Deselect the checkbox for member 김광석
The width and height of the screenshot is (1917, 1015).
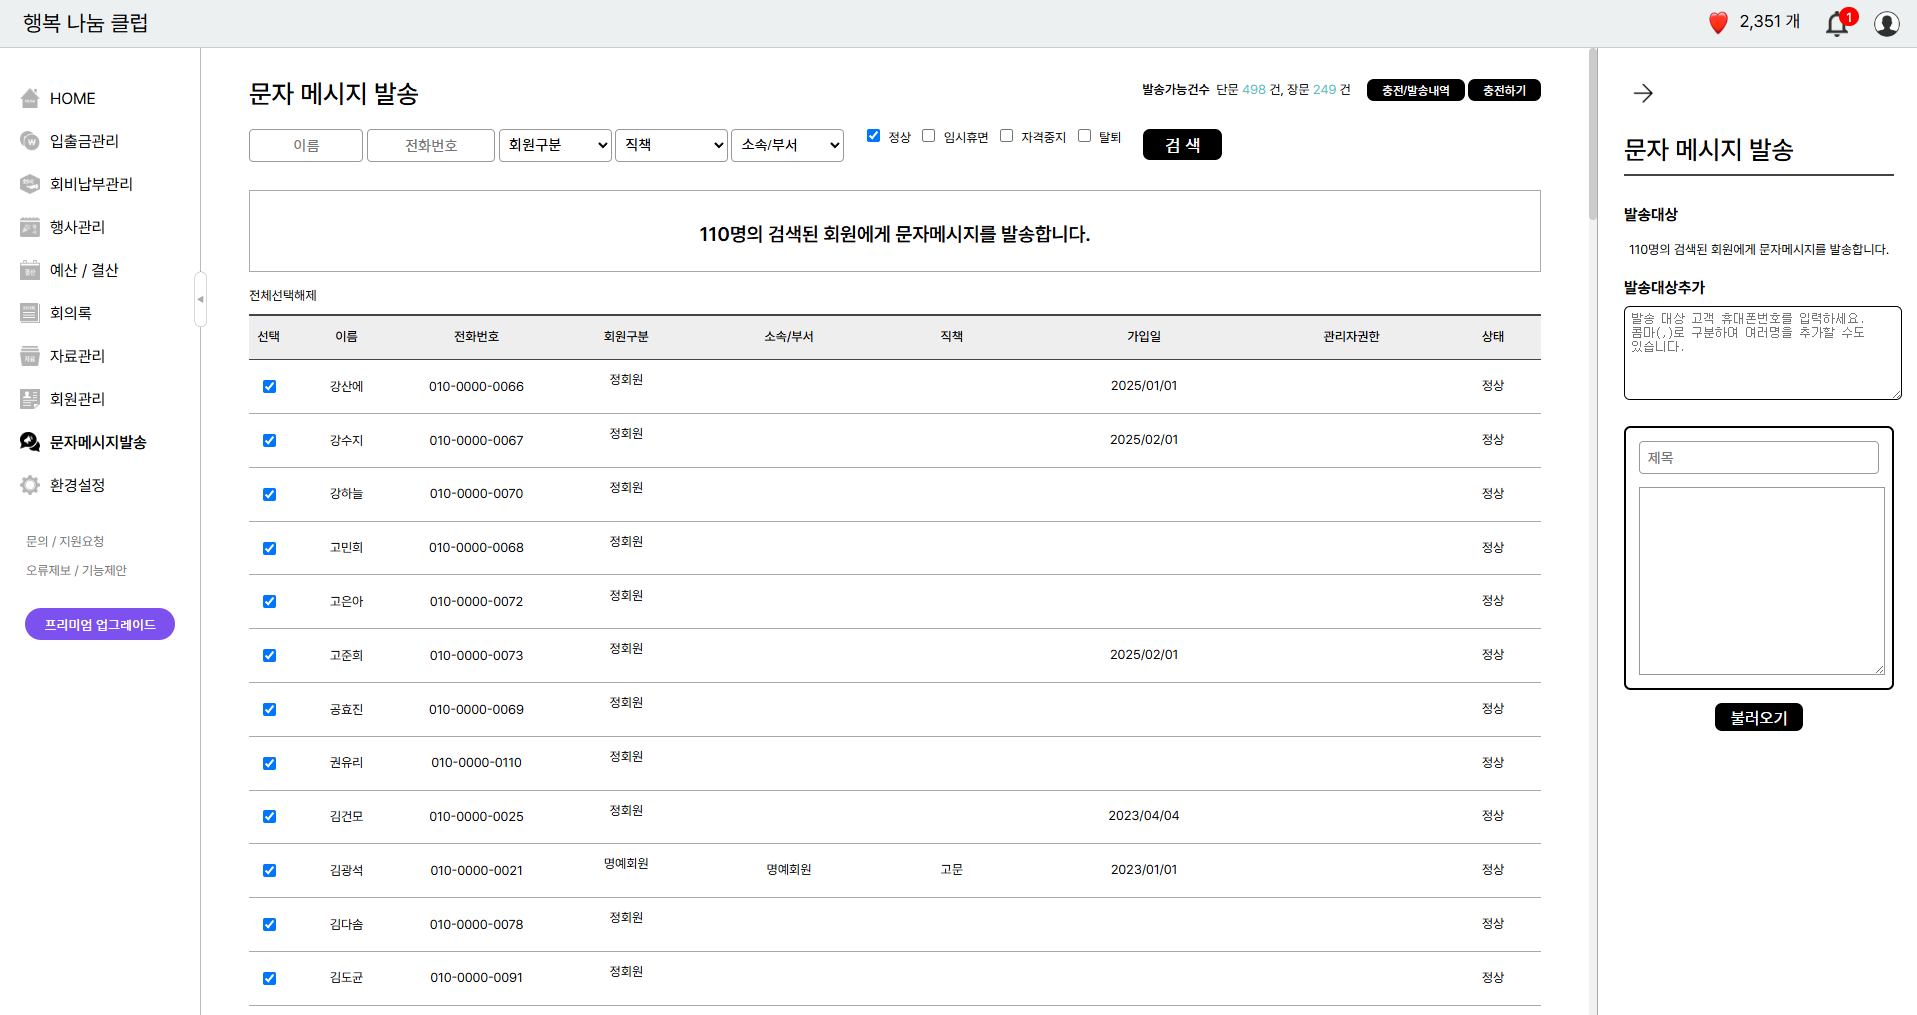pyautogui.click(x=269, y=871)
